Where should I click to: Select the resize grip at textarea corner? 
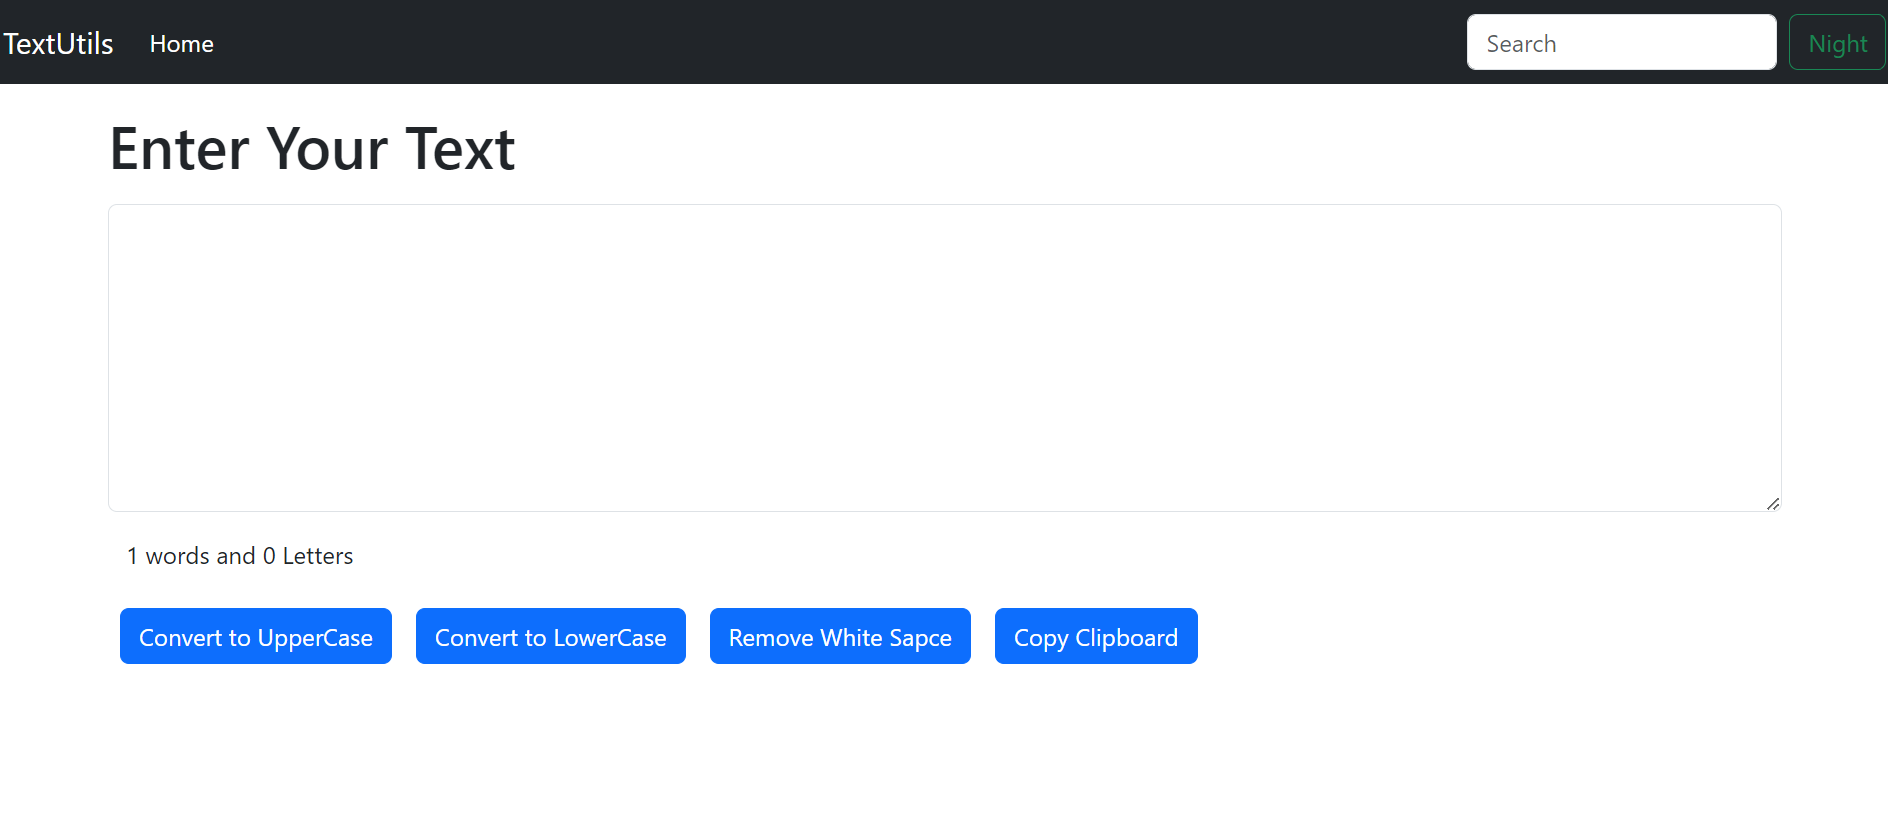(1772, 503)
